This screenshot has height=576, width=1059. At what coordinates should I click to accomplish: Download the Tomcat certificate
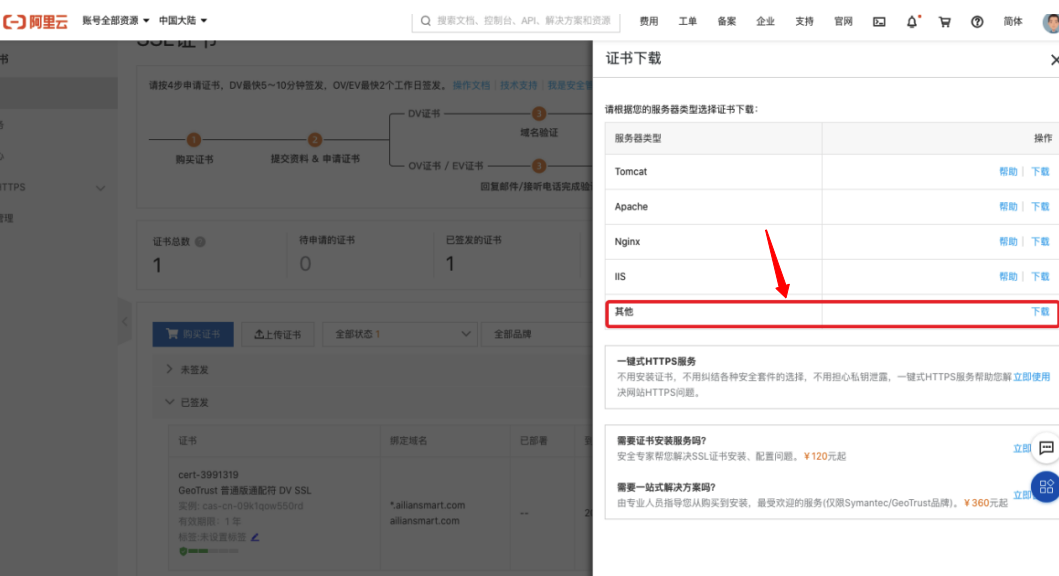[1040, 172]
